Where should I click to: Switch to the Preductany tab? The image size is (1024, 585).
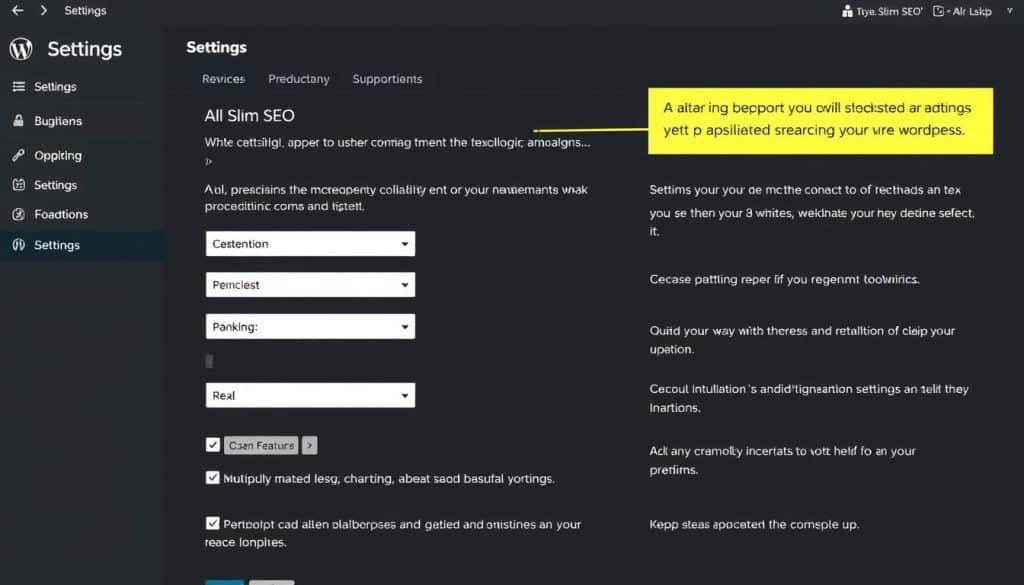click(x=298, y=79)
